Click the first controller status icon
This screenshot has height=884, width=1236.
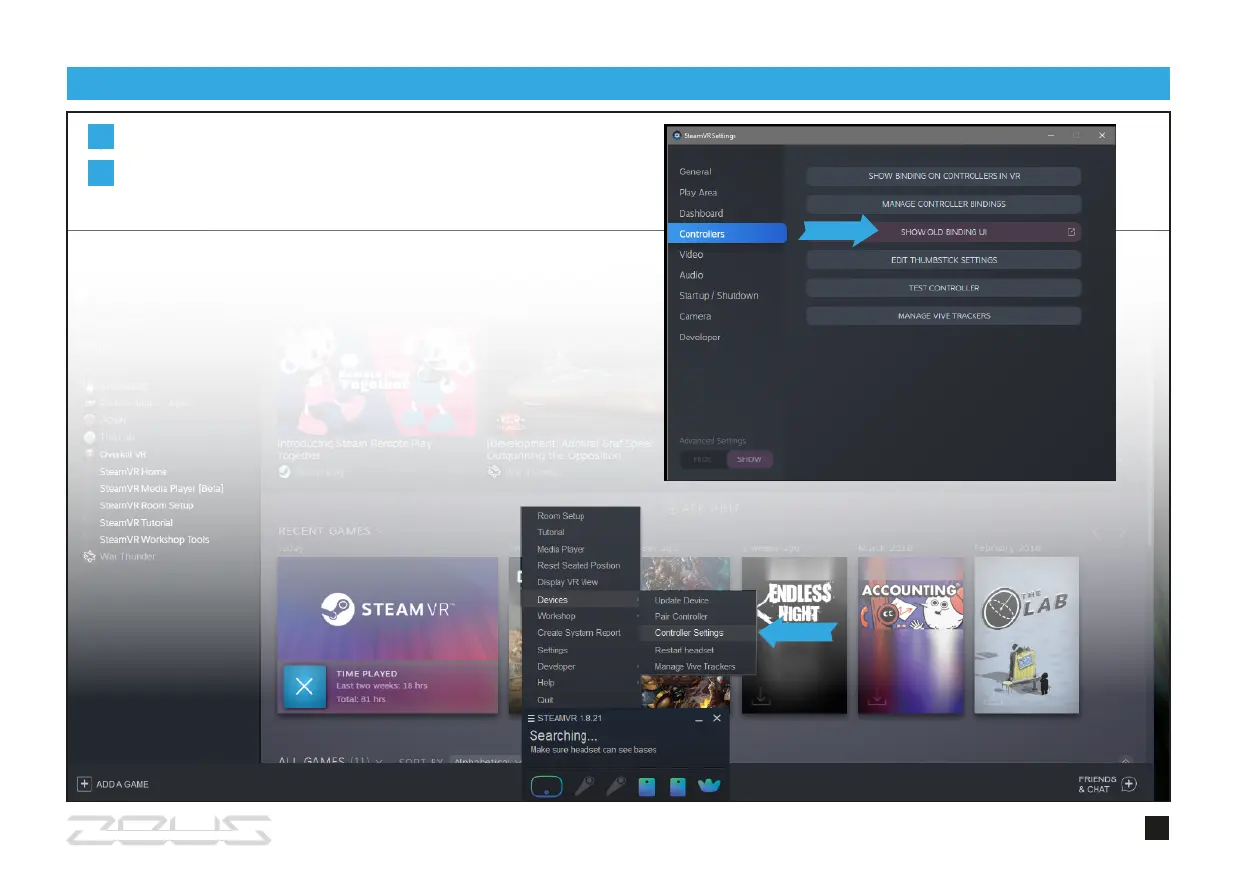[x=583, y=786]
